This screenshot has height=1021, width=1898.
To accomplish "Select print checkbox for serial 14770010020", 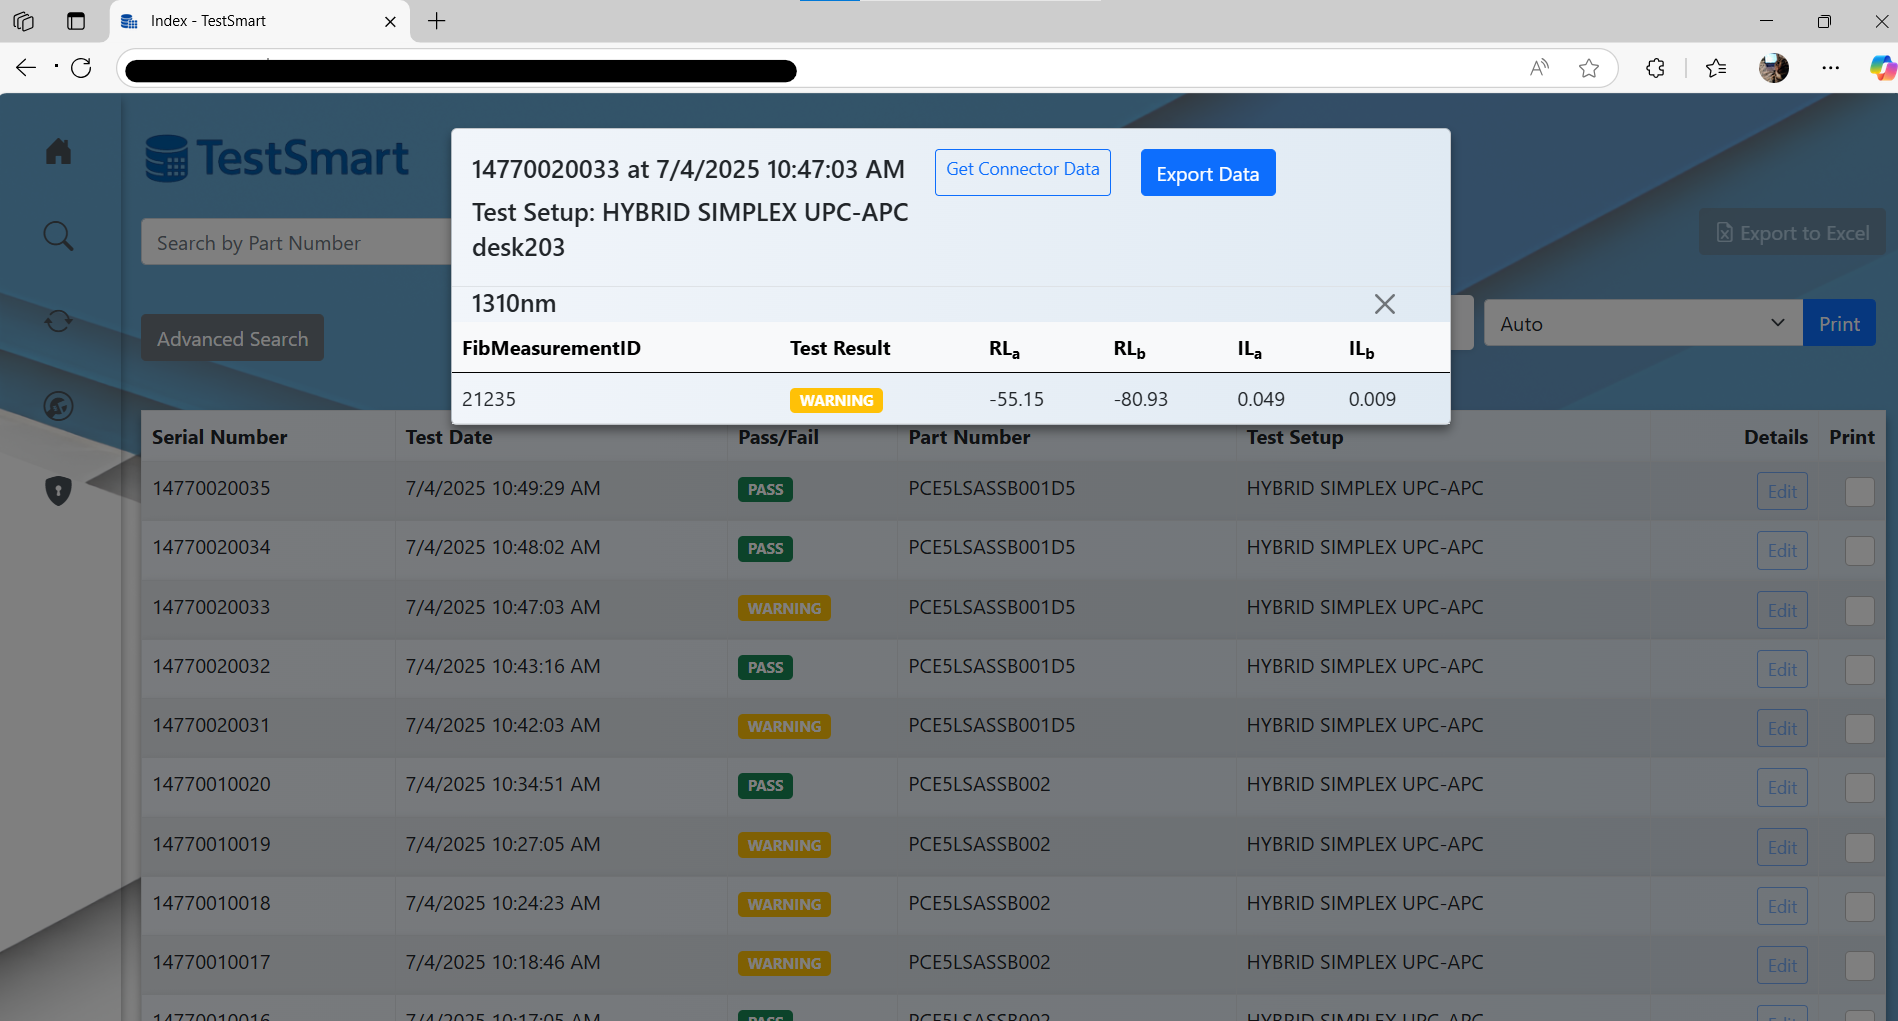I will [1859, 788].
